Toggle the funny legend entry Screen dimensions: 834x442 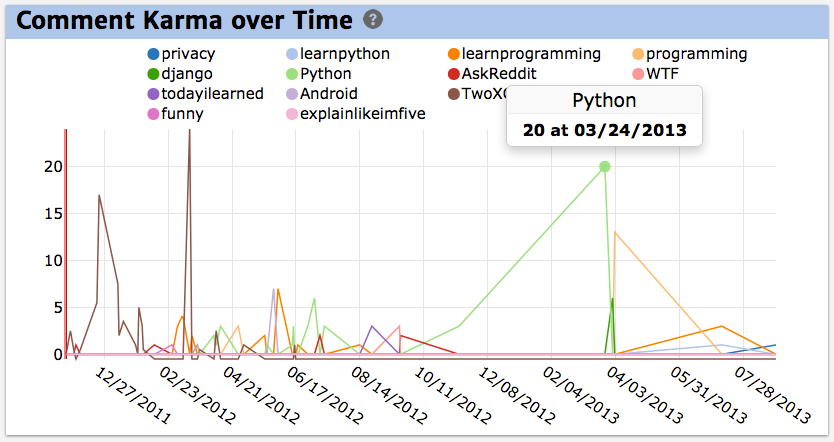coord(176,114)
